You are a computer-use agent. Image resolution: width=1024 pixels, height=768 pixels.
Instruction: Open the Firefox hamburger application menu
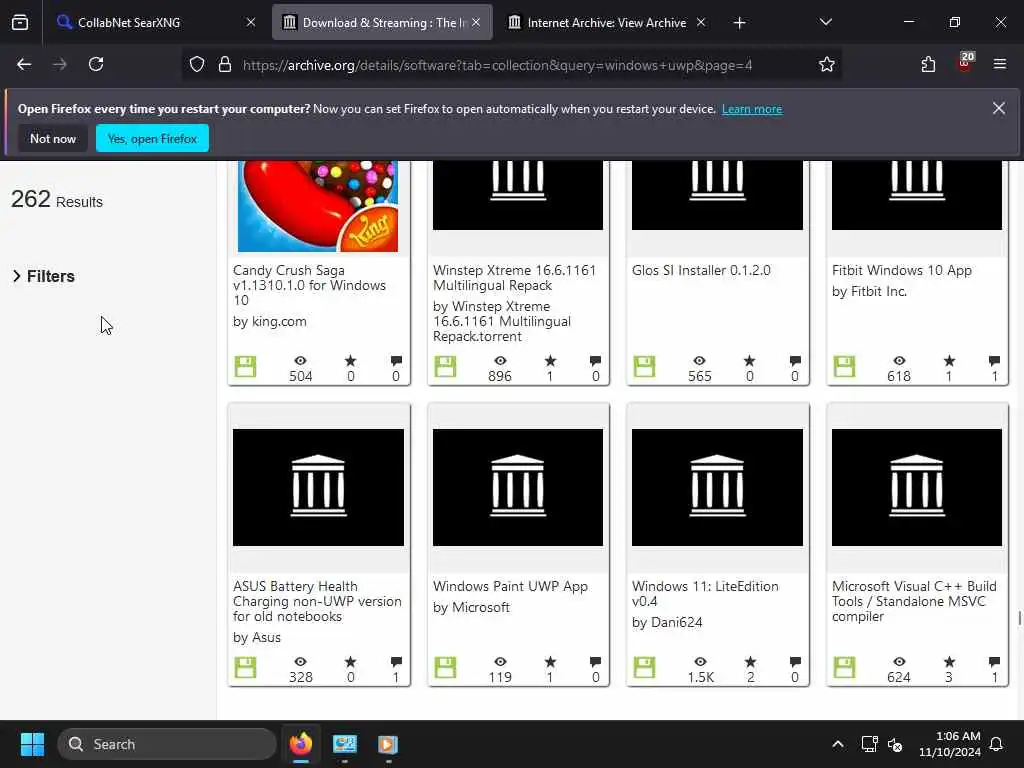tap(999, 64)
